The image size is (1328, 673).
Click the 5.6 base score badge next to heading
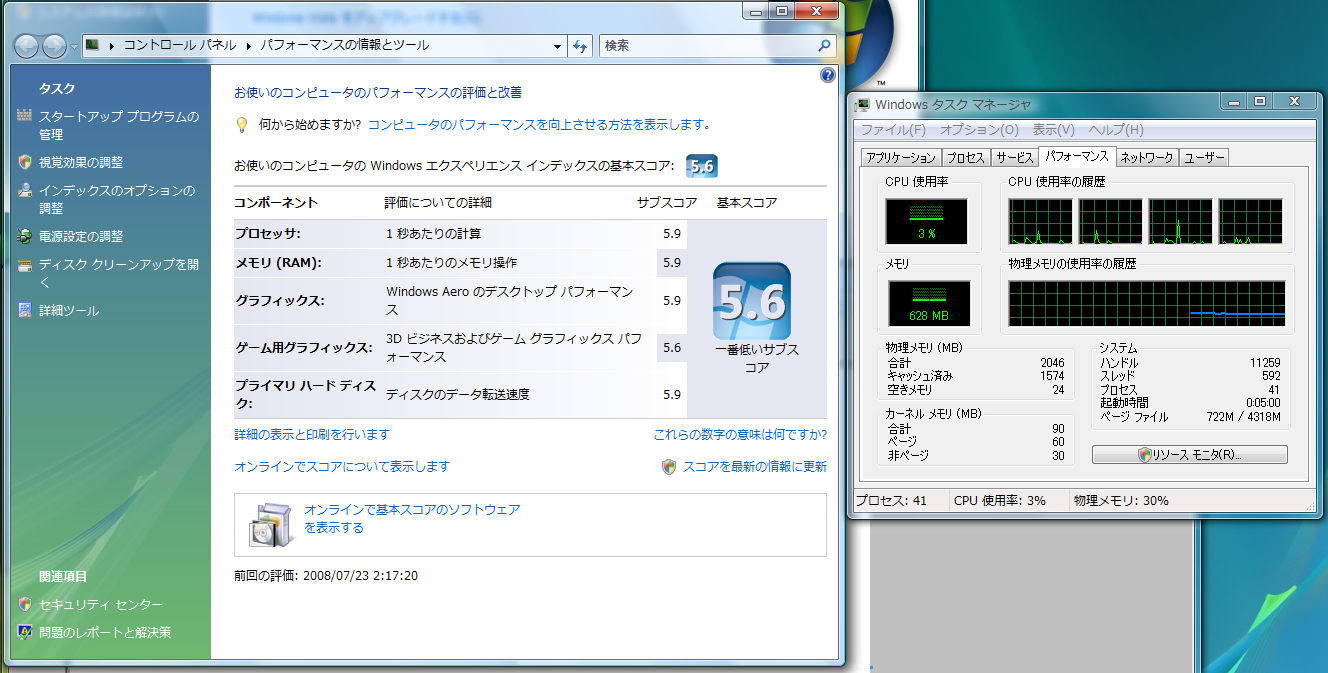point(702,166)
